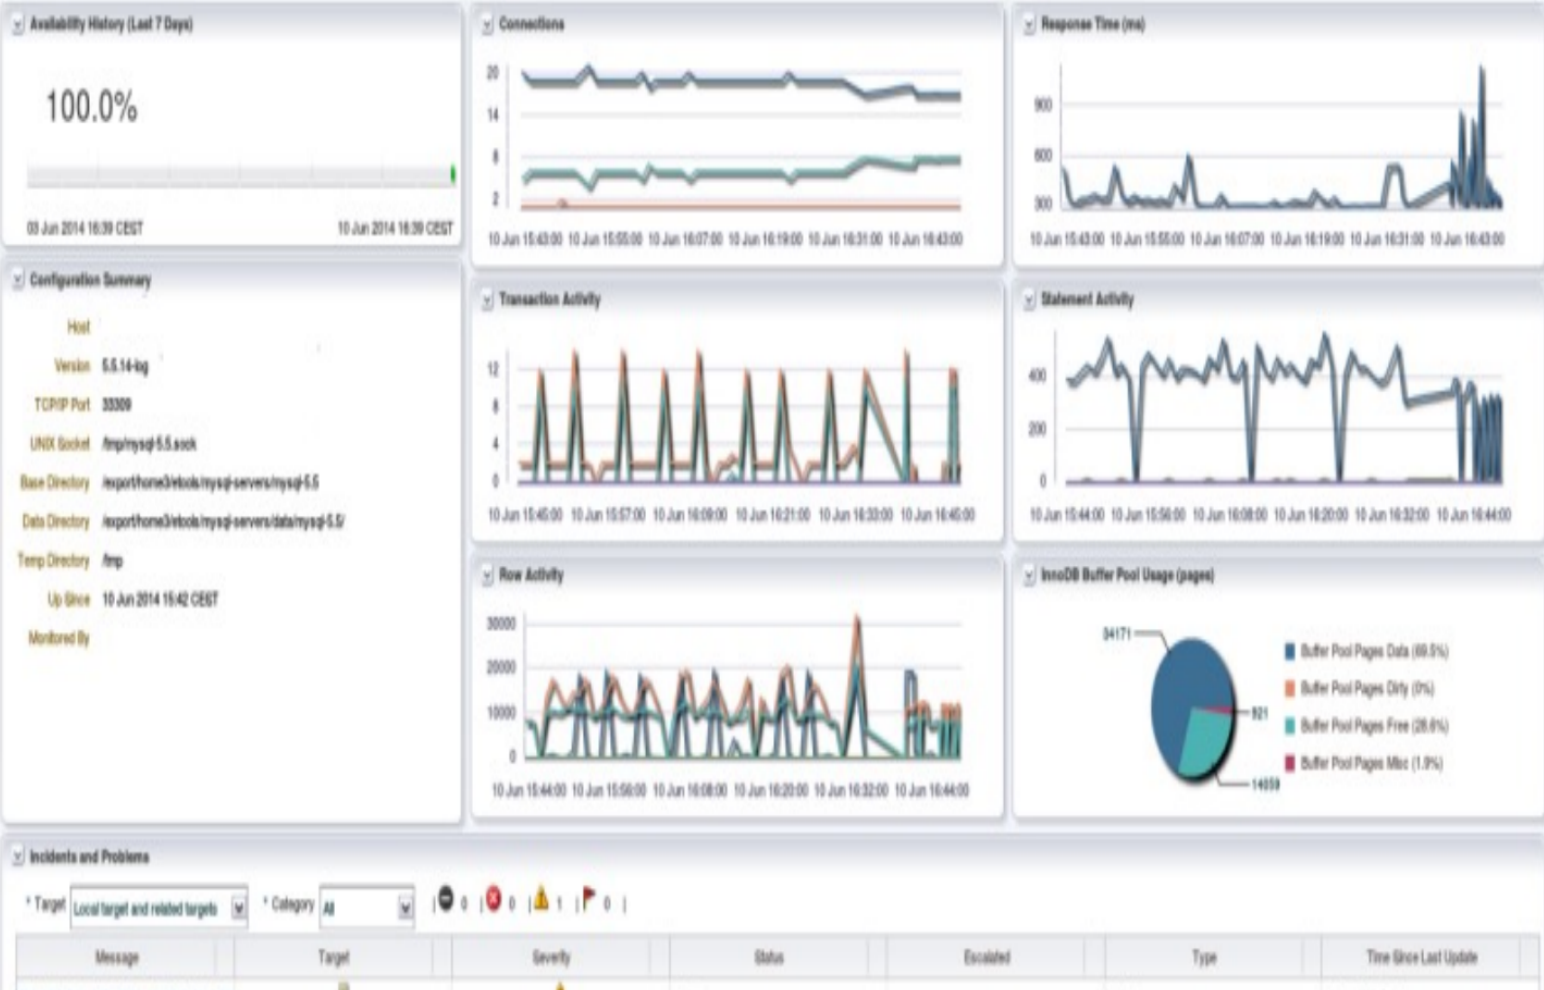Collapse the Row Activity panel
The height and width of the screenshot is (990, 1544).
[x=487, y=576]
